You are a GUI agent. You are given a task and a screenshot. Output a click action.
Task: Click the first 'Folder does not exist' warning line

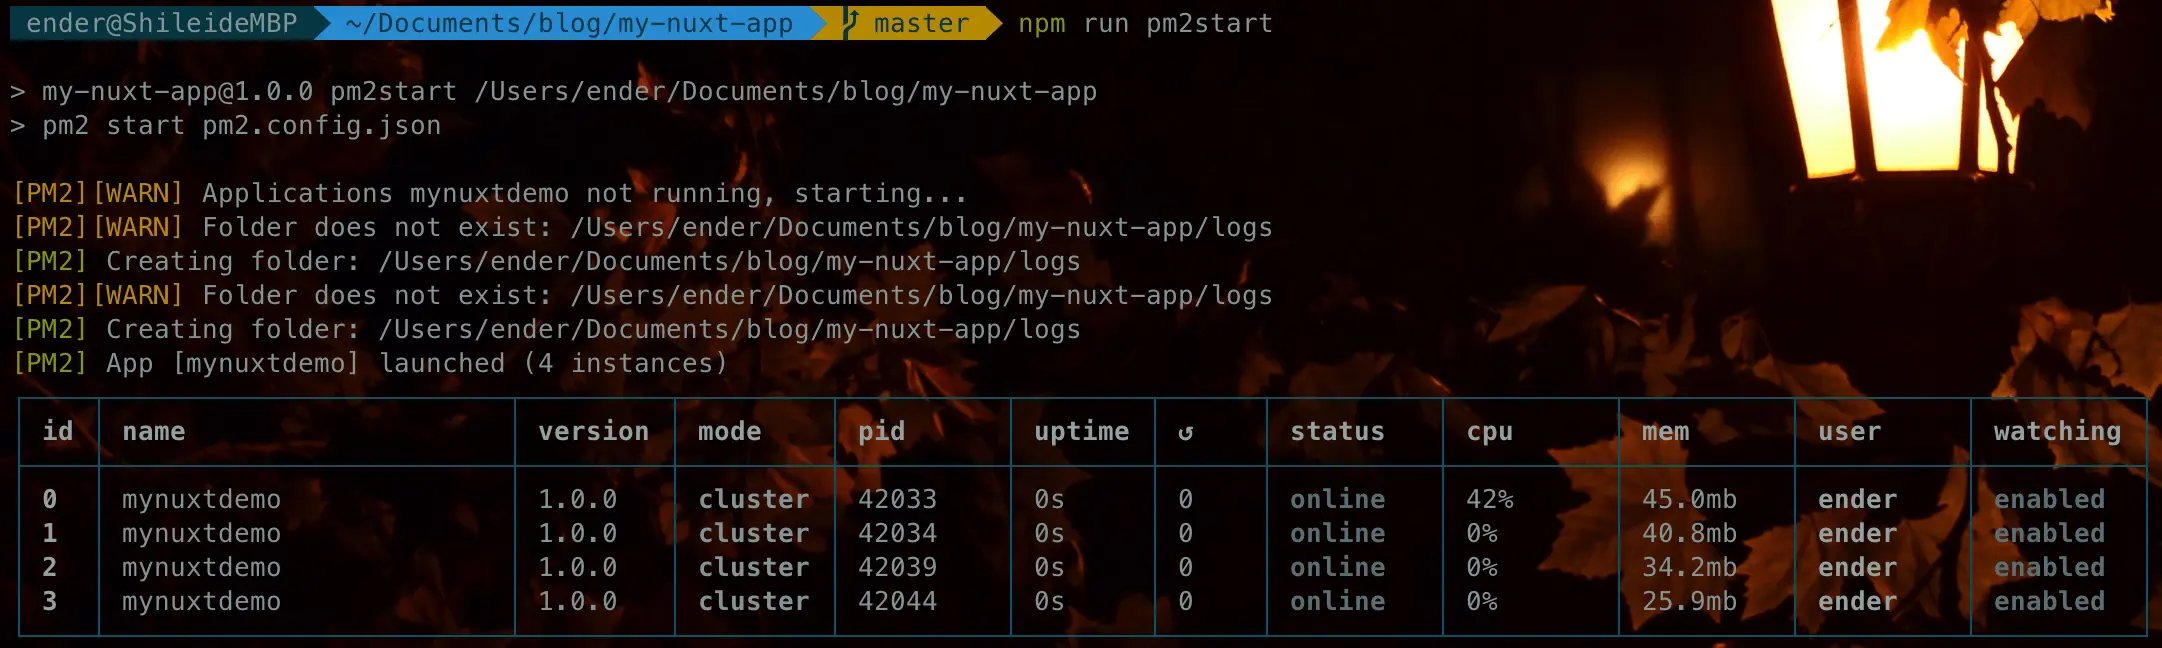click(642, 227)
